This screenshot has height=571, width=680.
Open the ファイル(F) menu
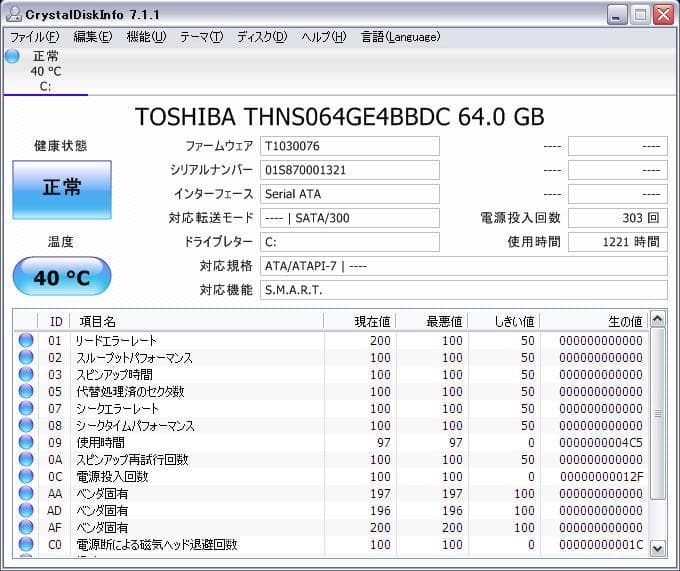34,37
